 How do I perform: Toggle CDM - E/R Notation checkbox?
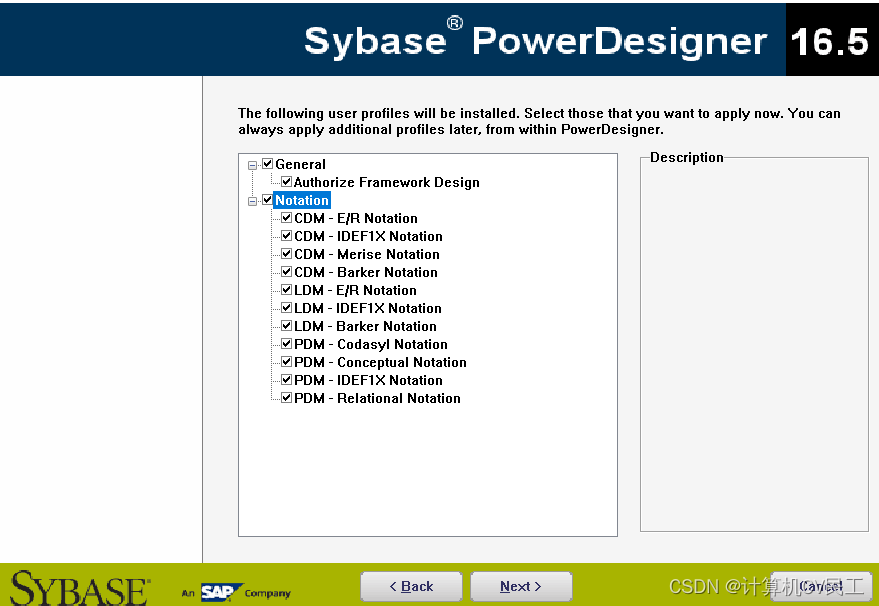(286, 218)
